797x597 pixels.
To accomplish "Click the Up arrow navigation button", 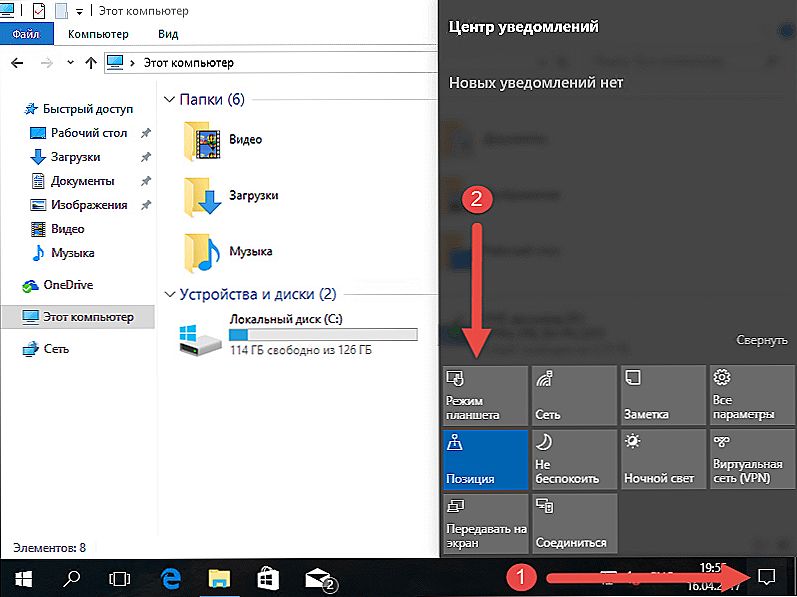I will tap(91, 63).
